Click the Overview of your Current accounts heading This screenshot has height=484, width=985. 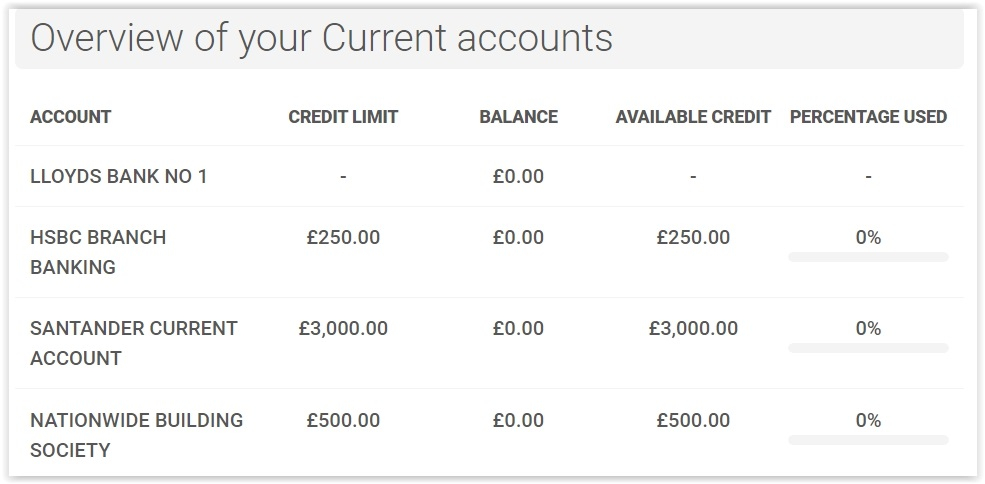point(321,38)
